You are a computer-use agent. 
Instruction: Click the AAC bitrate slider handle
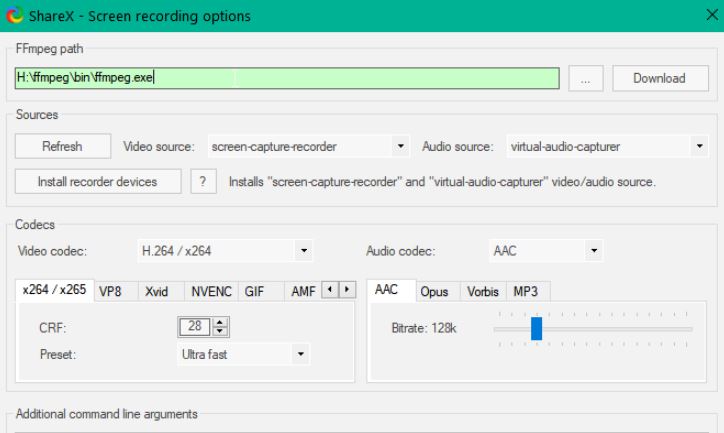[536, 328]
